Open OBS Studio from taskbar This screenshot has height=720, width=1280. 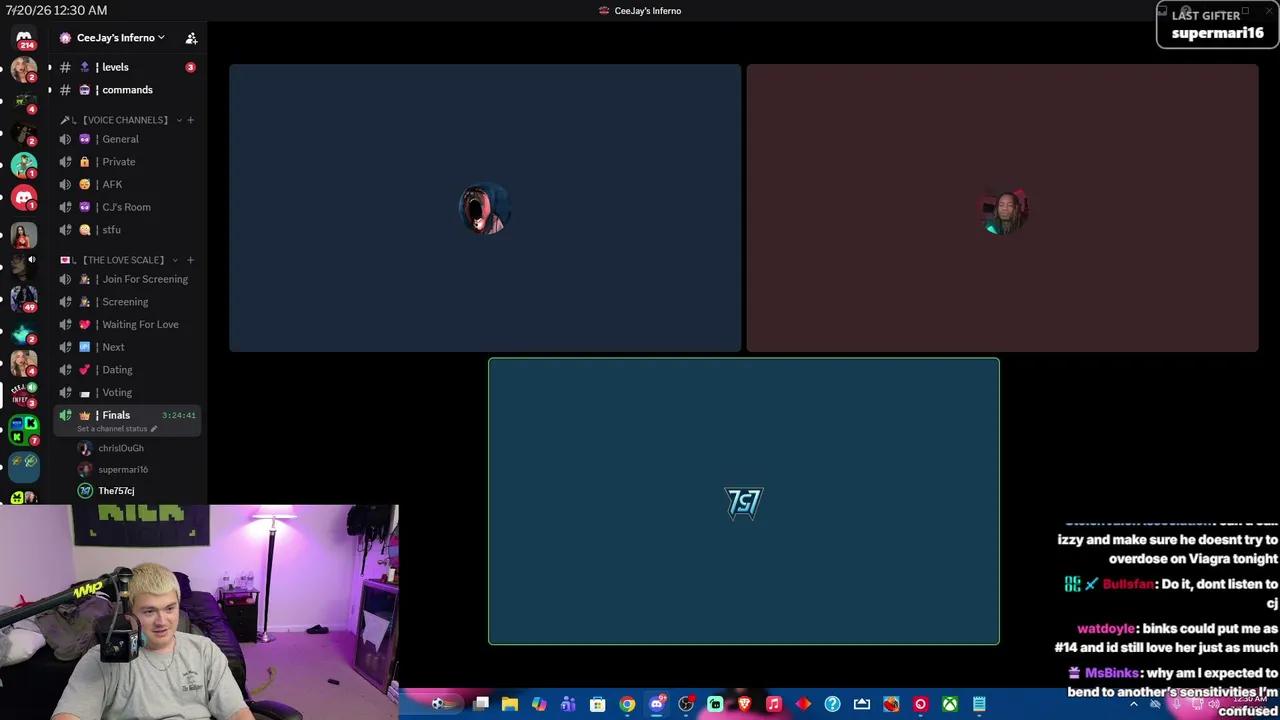[x=686, y=704]
